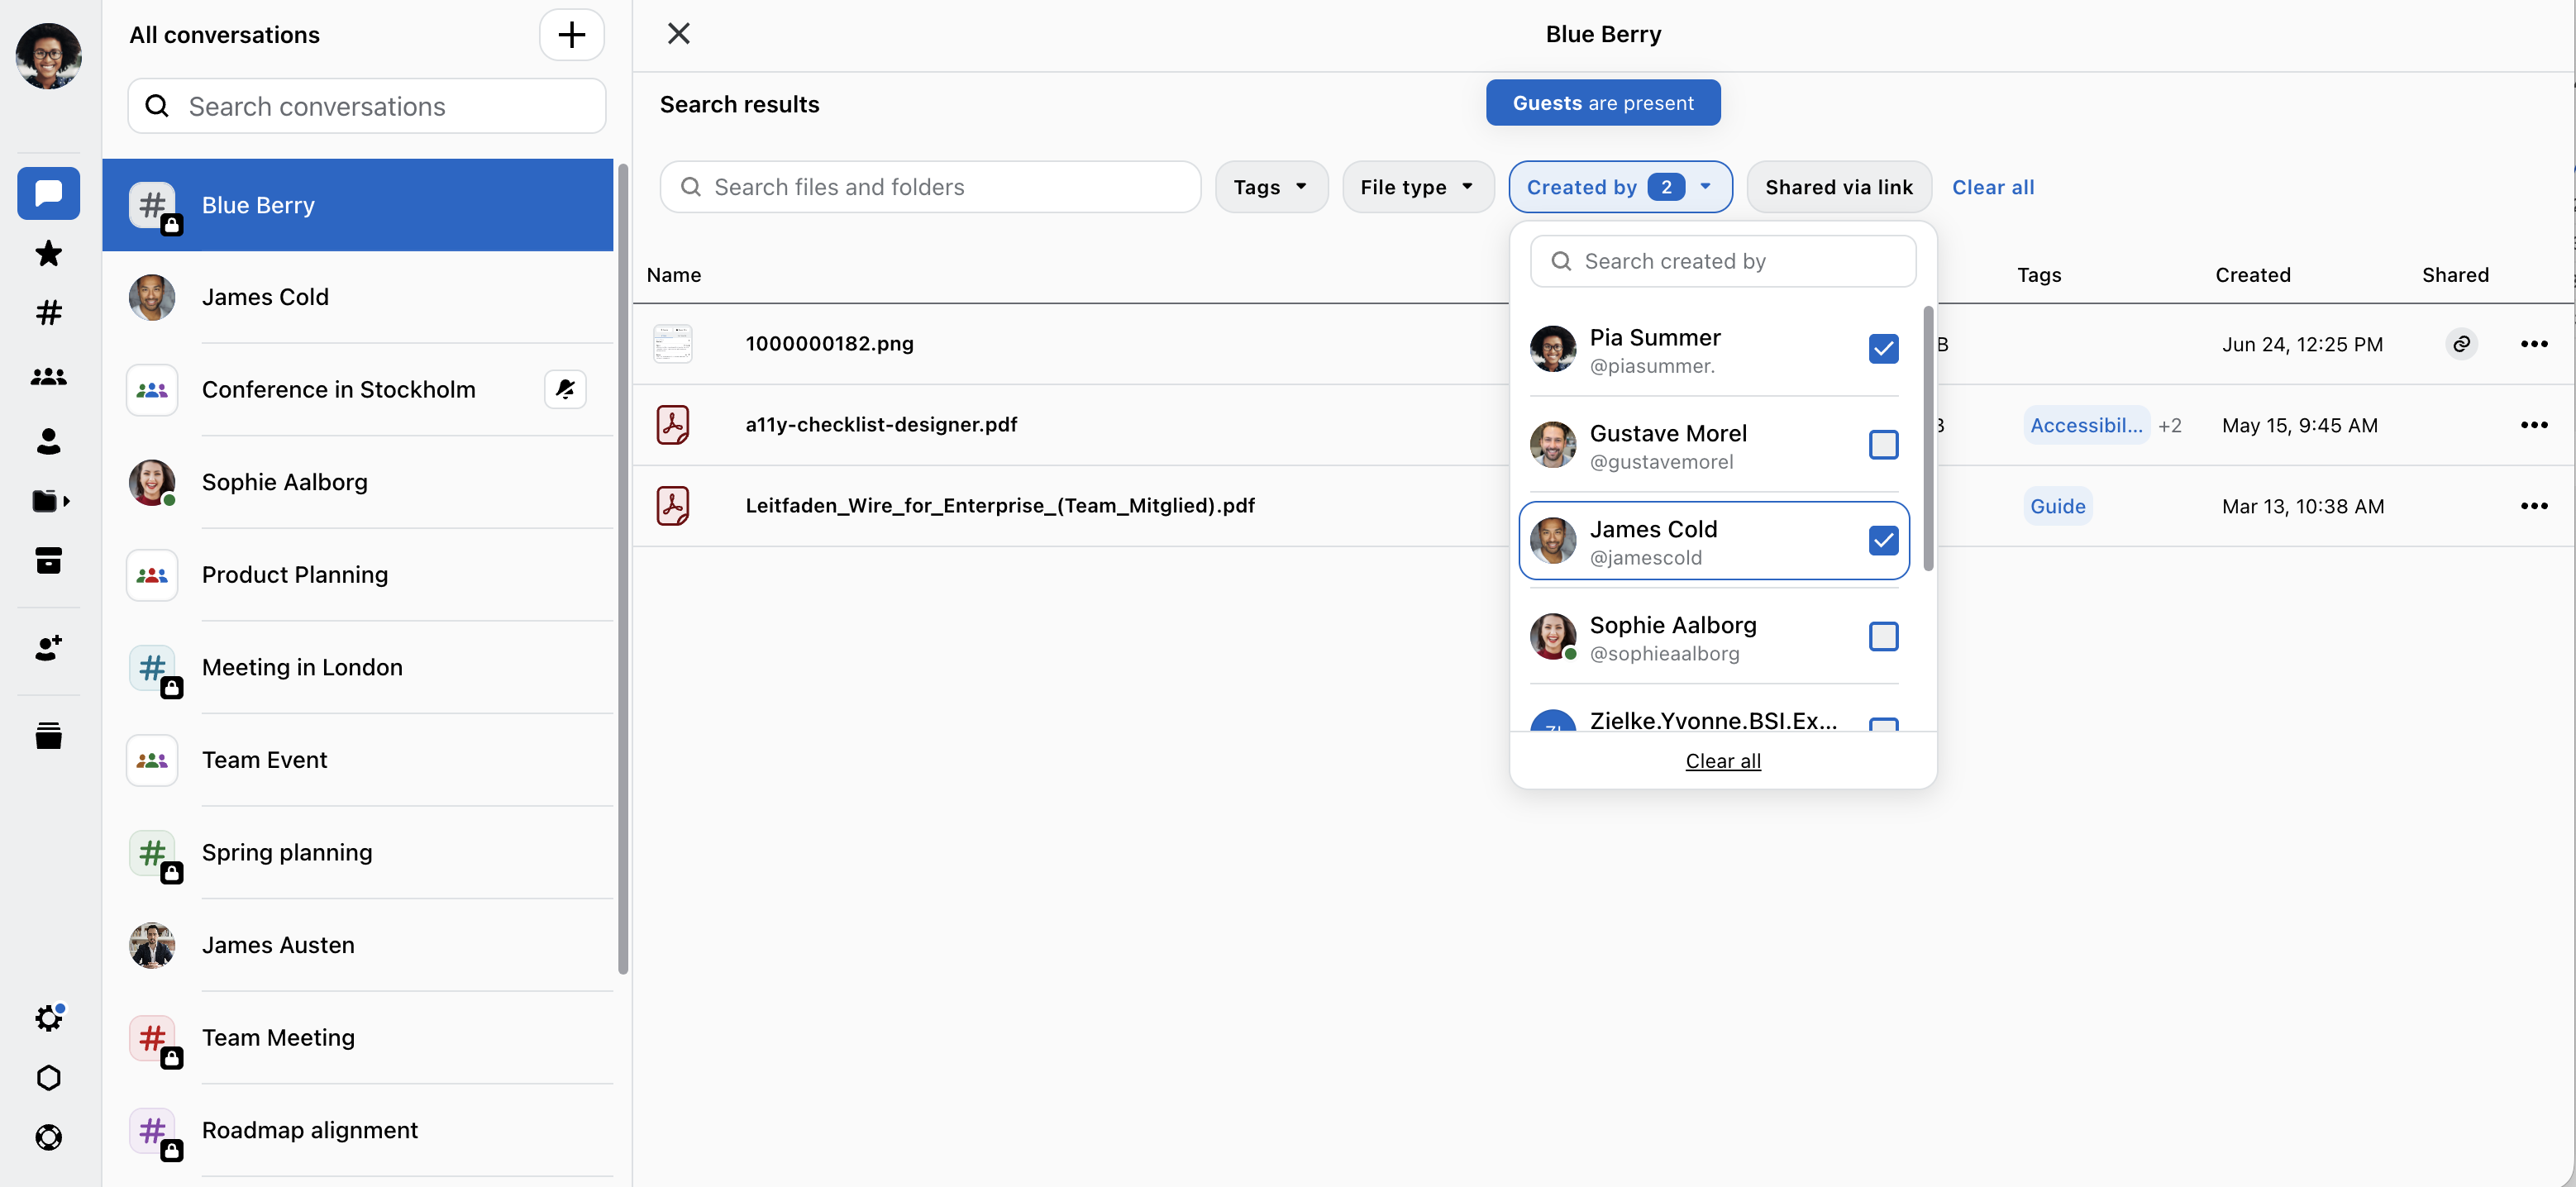Click the PDF icon of a11y-checklist-designer.pdf
This screenshot has width=2576, height=1187.
[673, 425]
